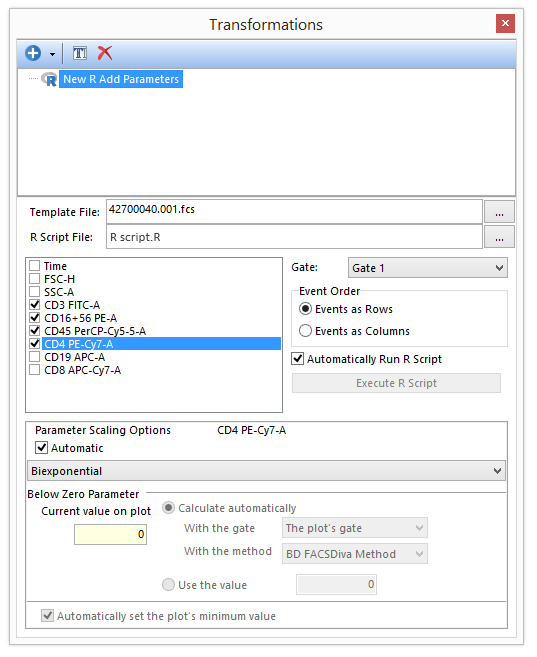Select the CD8 APC-Cy7-A list row text
537x657 pixels.
[x=83, y=370]
